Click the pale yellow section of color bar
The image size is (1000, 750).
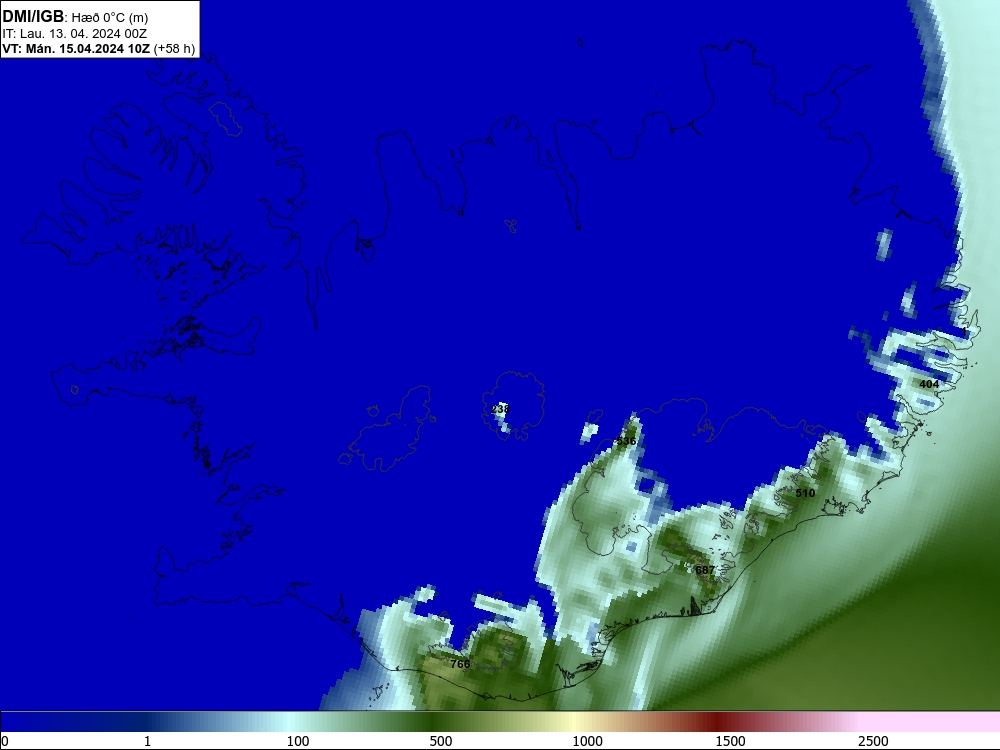pyautogui.click(x=574, y=722)
